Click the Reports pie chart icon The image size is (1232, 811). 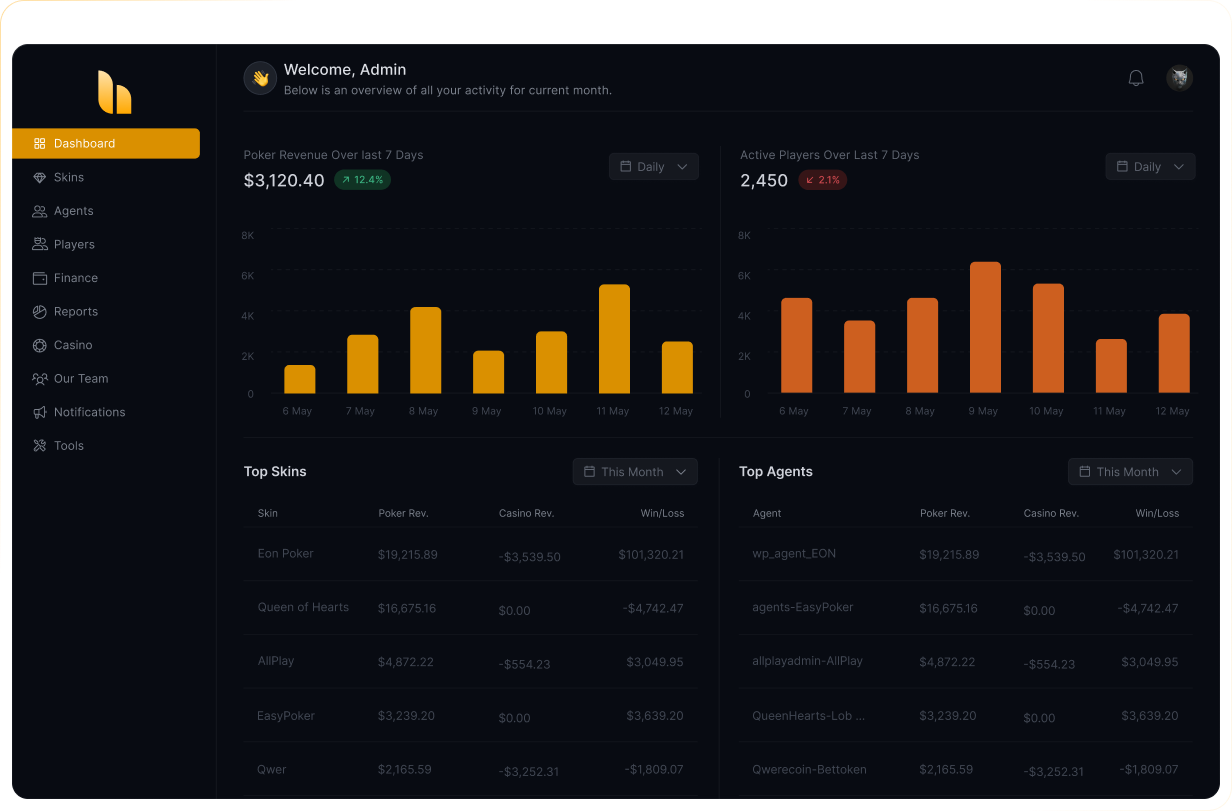pos(40,312)
